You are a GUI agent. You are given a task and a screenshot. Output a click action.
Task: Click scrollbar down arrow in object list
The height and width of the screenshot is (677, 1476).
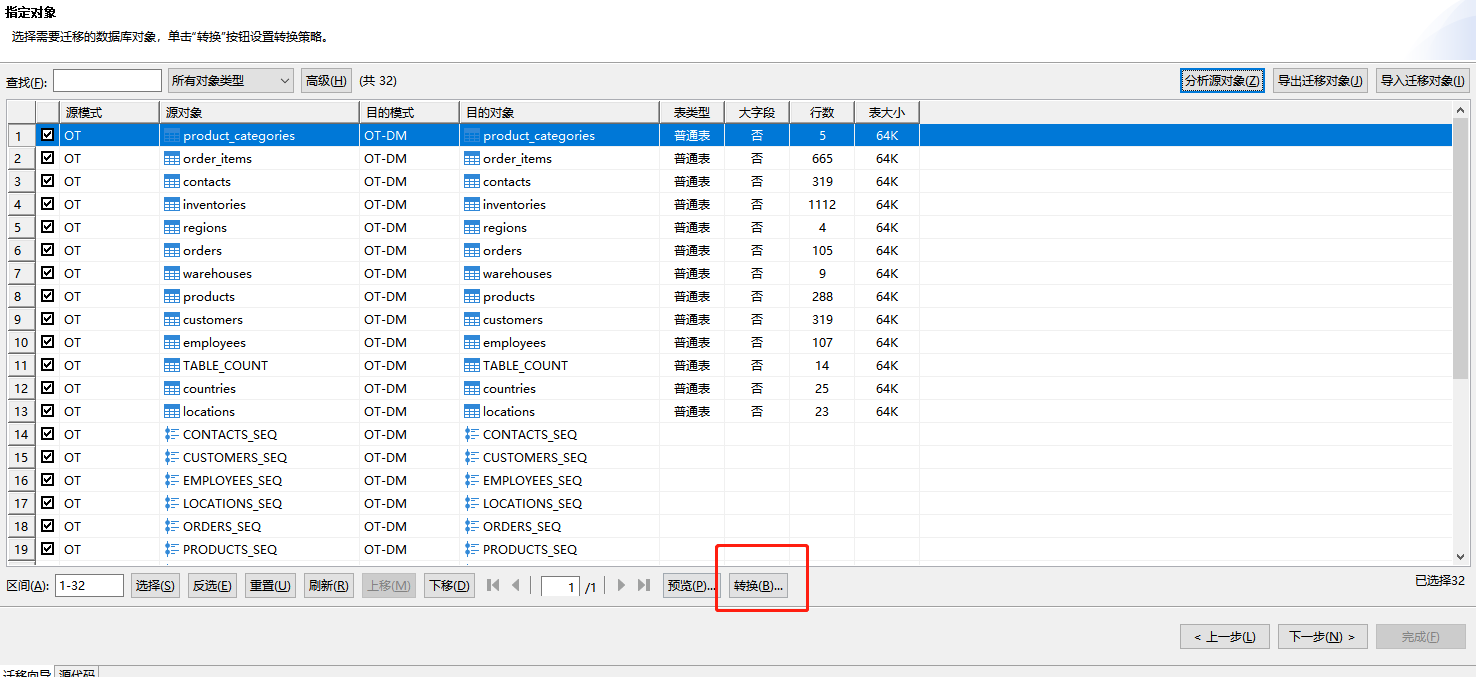[1460, 556]
